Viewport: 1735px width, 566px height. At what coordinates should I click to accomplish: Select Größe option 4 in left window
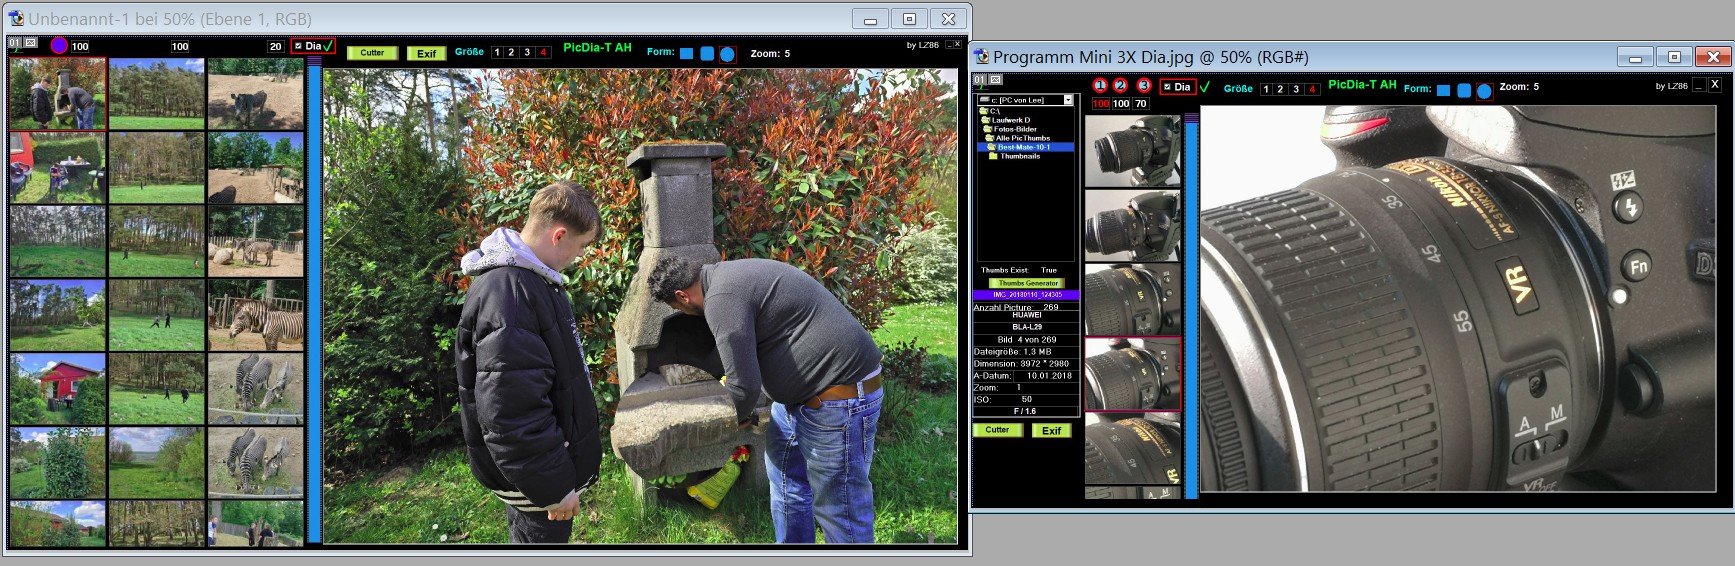click(543, 52)
